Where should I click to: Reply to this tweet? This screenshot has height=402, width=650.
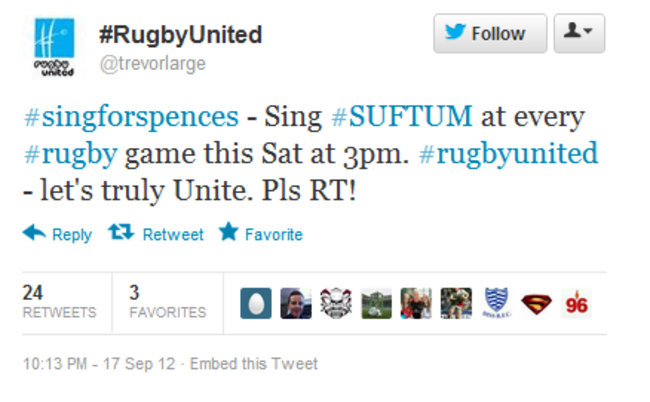(x=57, y=234)
